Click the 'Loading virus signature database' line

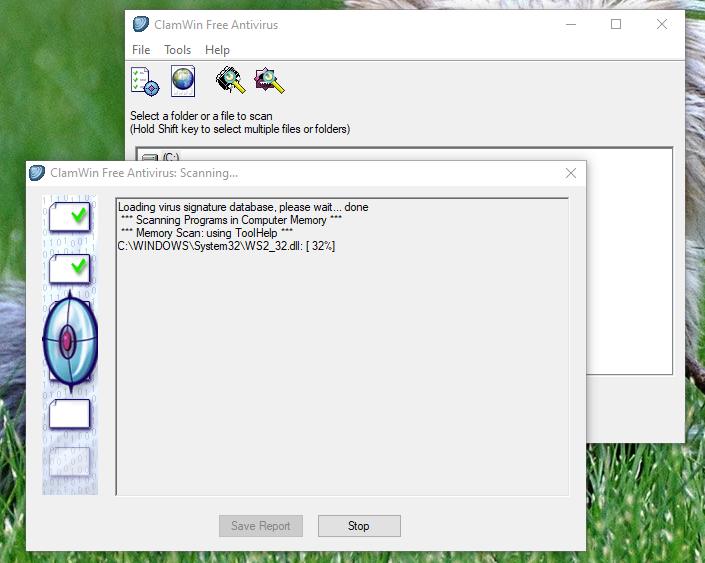coord(243,207)
